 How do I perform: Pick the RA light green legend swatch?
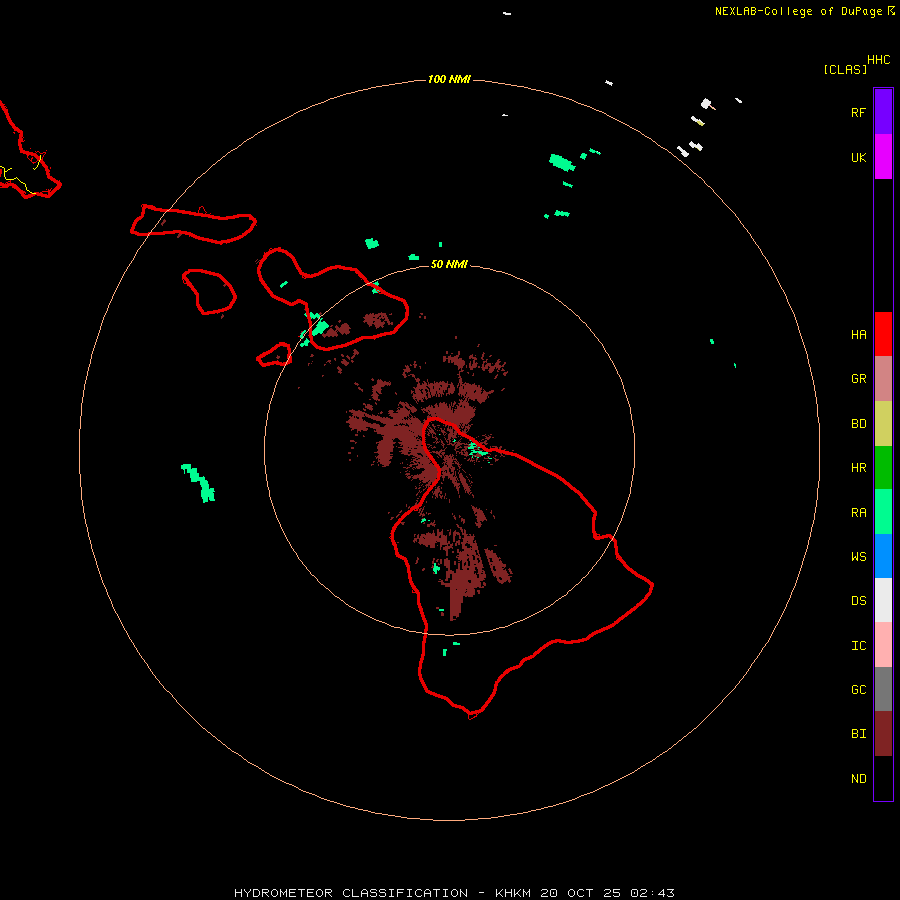(x=883, y=512)
